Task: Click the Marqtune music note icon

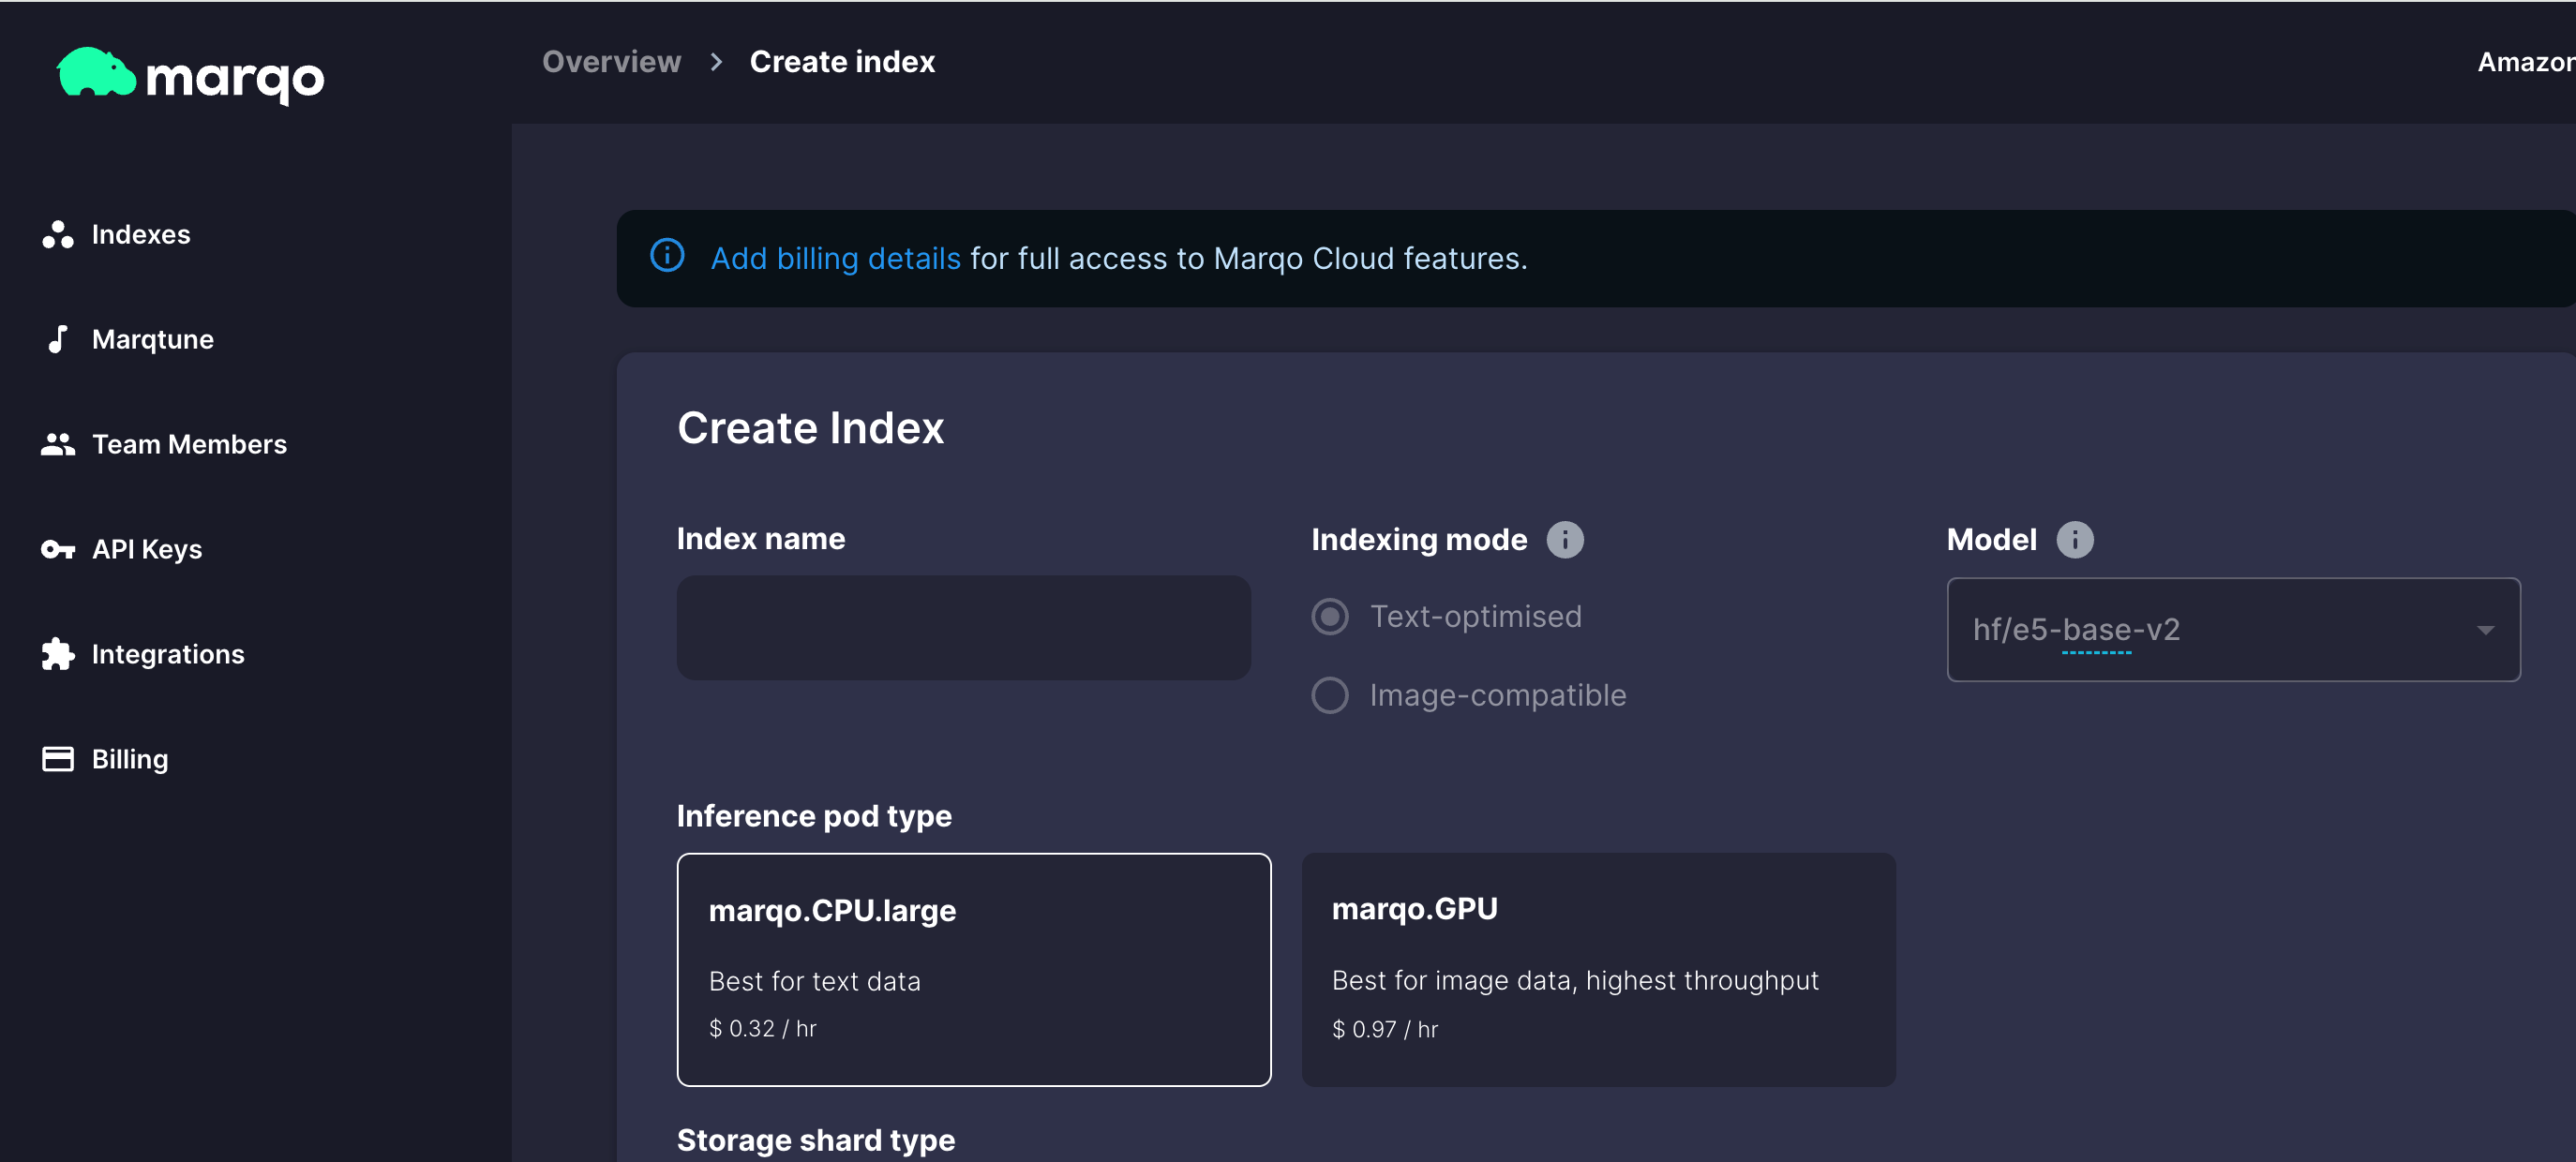Action: pos(58,339)
